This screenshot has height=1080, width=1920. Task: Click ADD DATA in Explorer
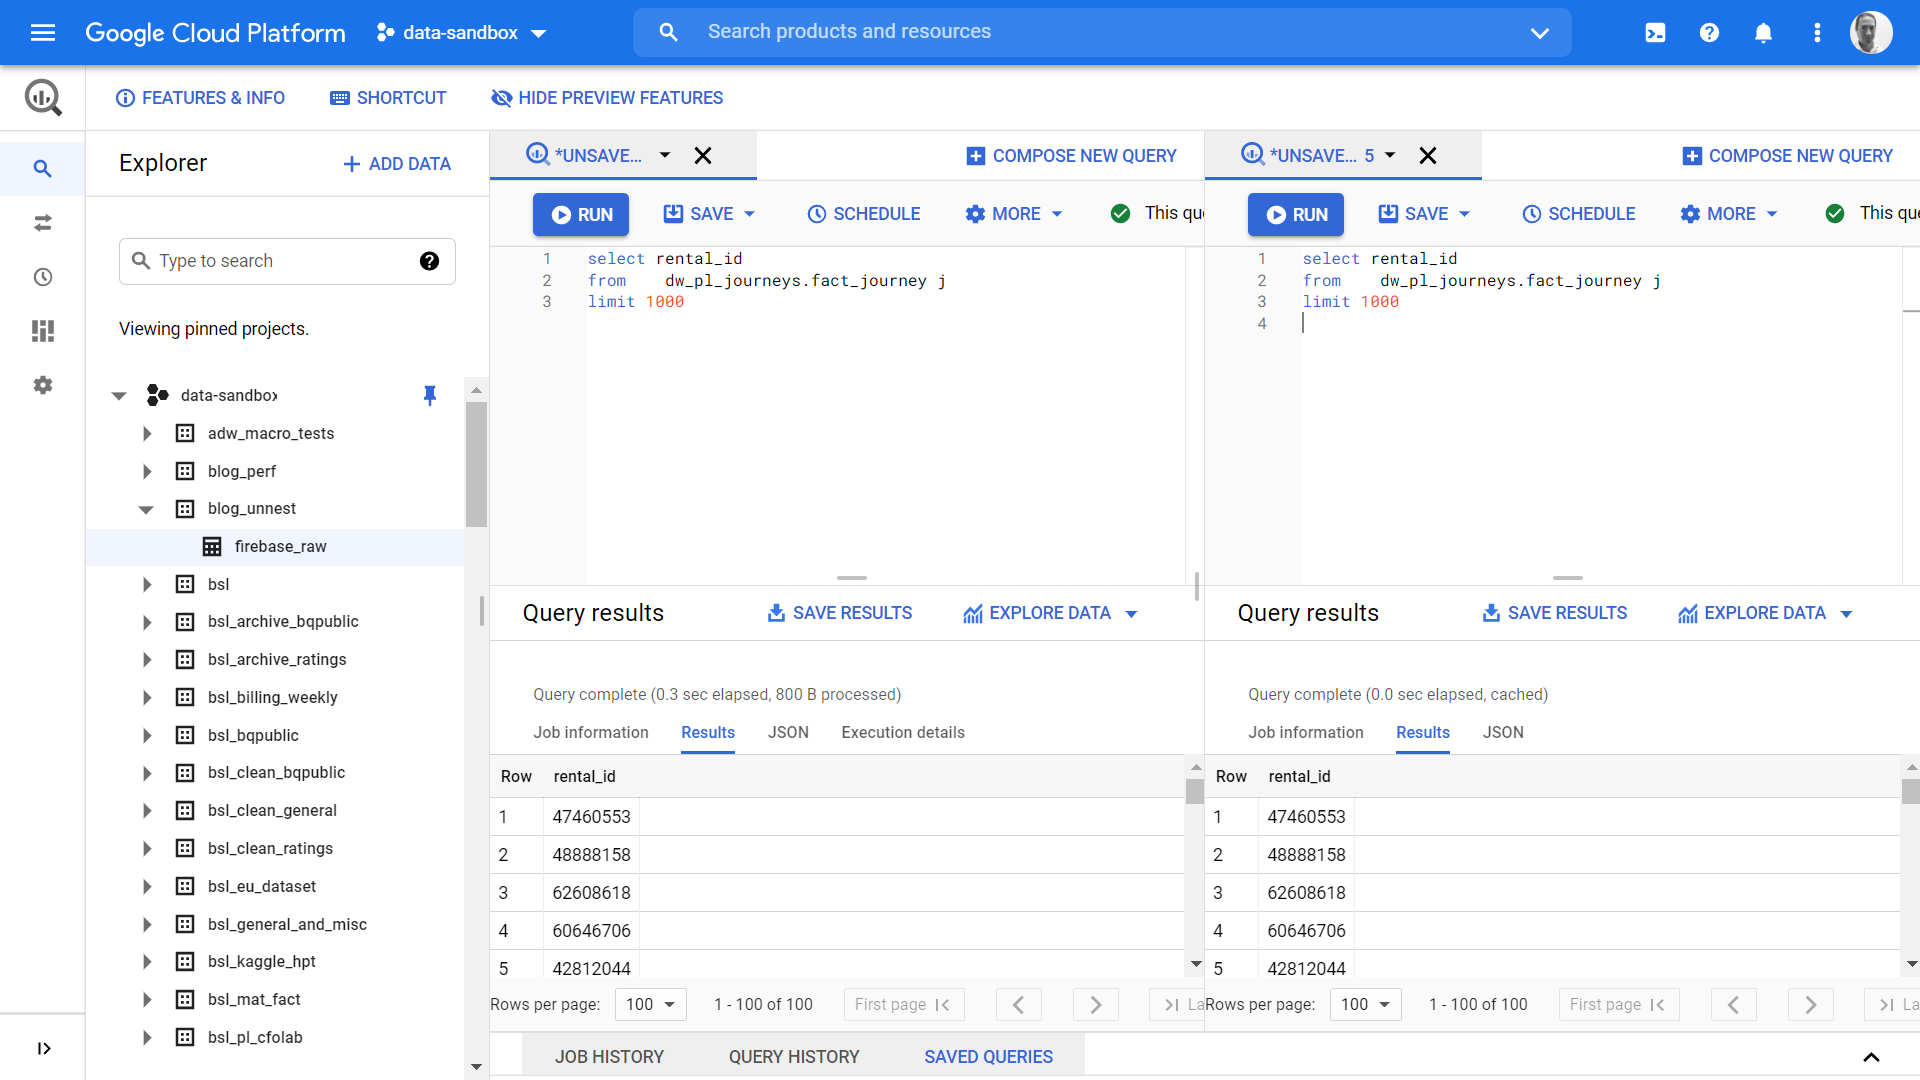397,164
